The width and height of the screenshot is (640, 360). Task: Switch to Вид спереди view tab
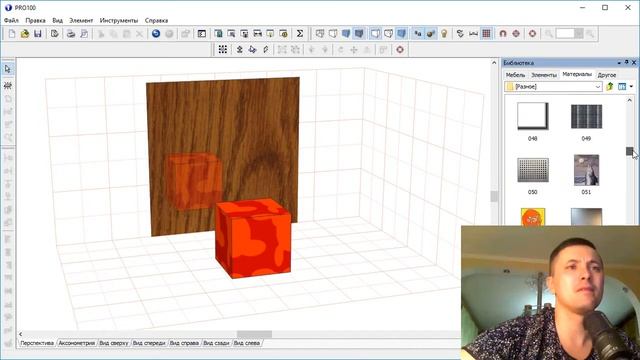click(x=149, y=343)
